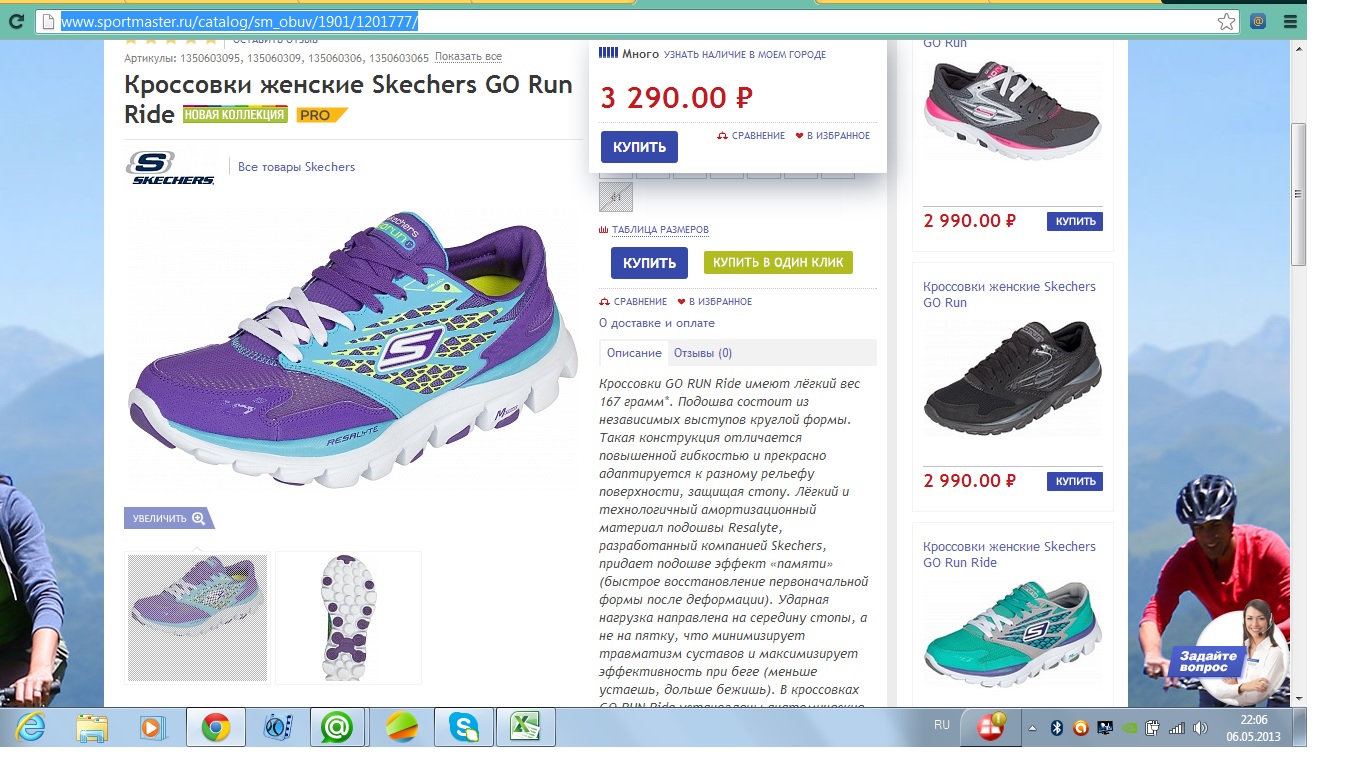The width and height of the screenshot is (1366, 768).
Task: Select the crossed-out unavailable size box
Action: coord(615,197)
